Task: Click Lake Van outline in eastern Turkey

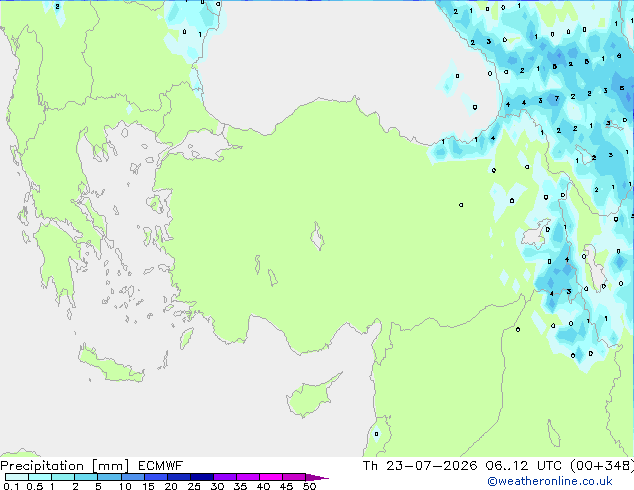Action: pos(536,234)
